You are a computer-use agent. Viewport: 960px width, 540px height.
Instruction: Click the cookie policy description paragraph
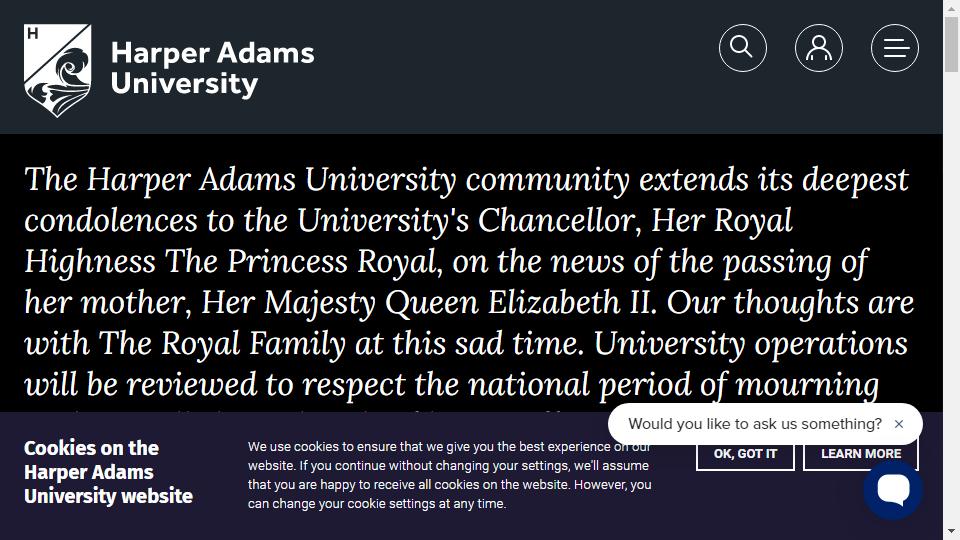click(x=449, y=475)
